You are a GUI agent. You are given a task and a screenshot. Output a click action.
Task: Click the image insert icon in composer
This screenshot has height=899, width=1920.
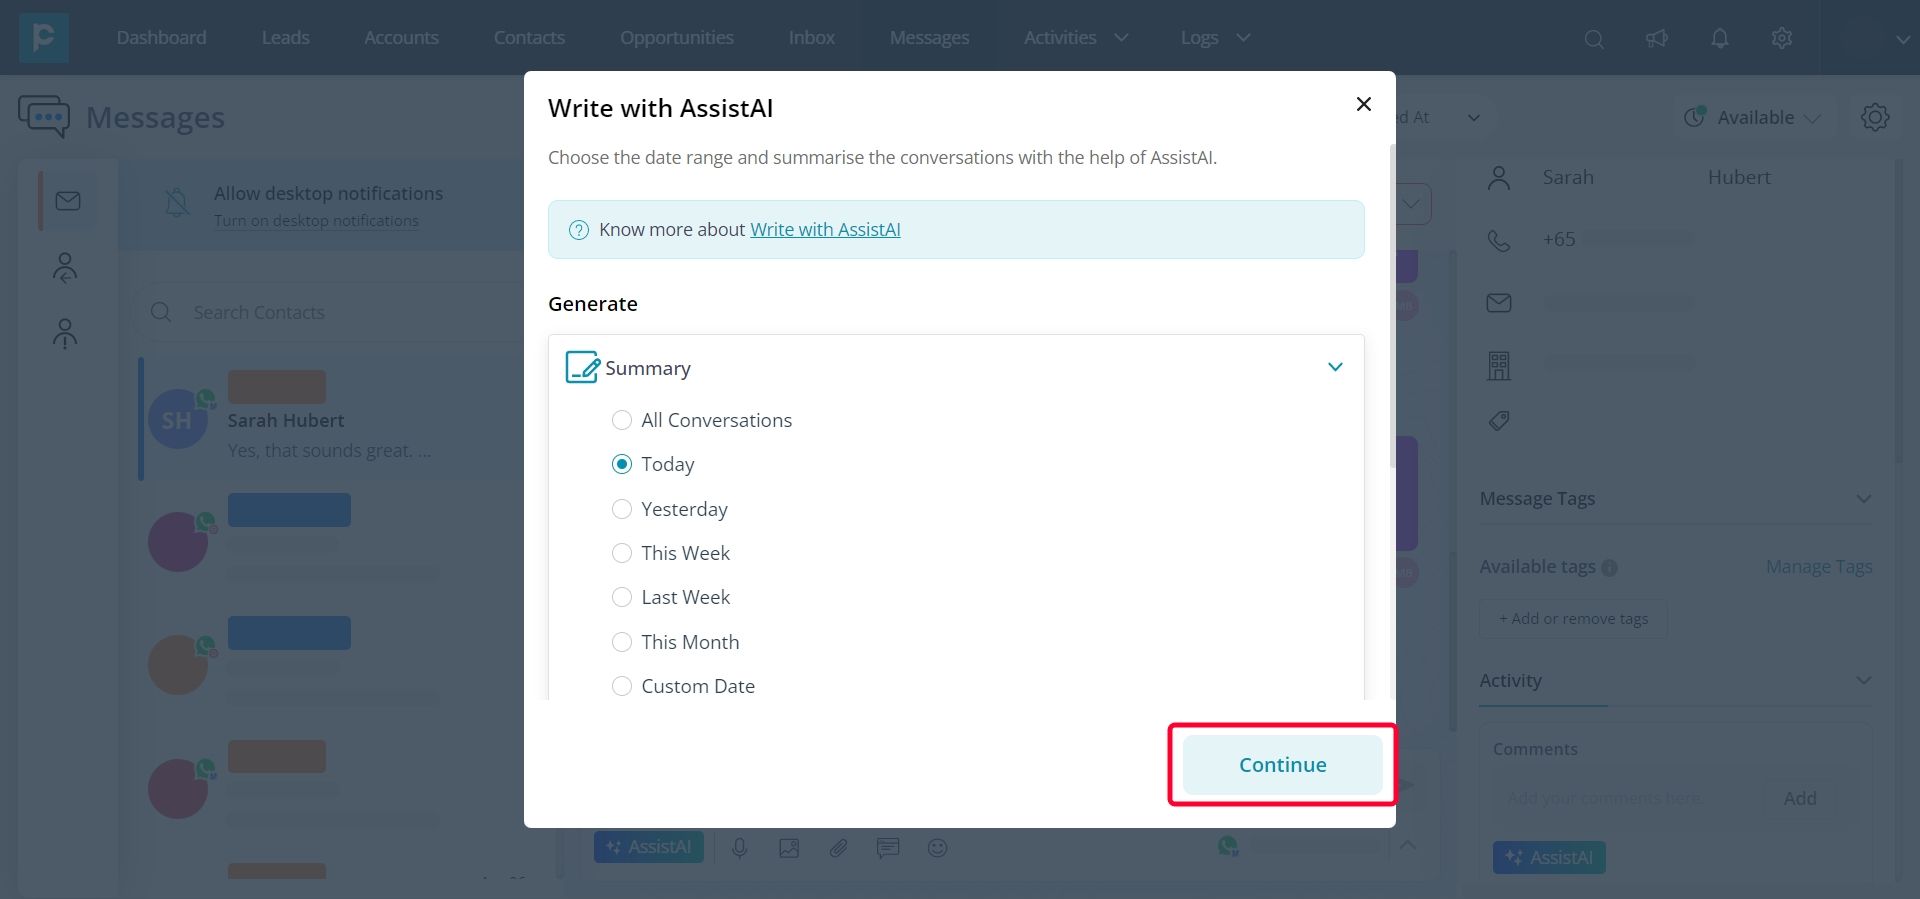789,848
